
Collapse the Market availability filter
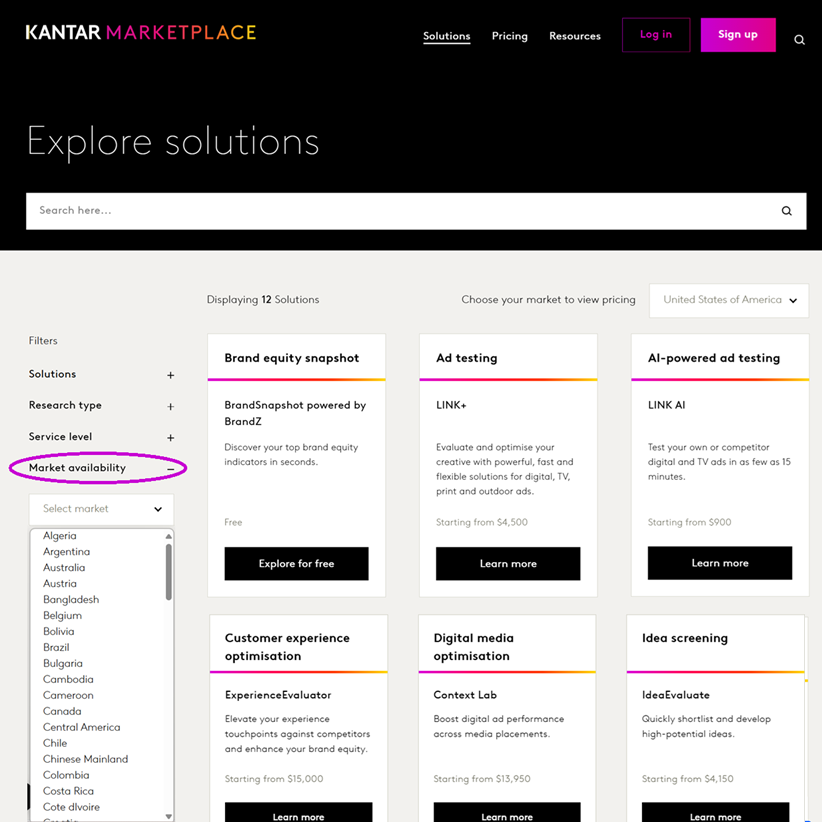[102, 468]
